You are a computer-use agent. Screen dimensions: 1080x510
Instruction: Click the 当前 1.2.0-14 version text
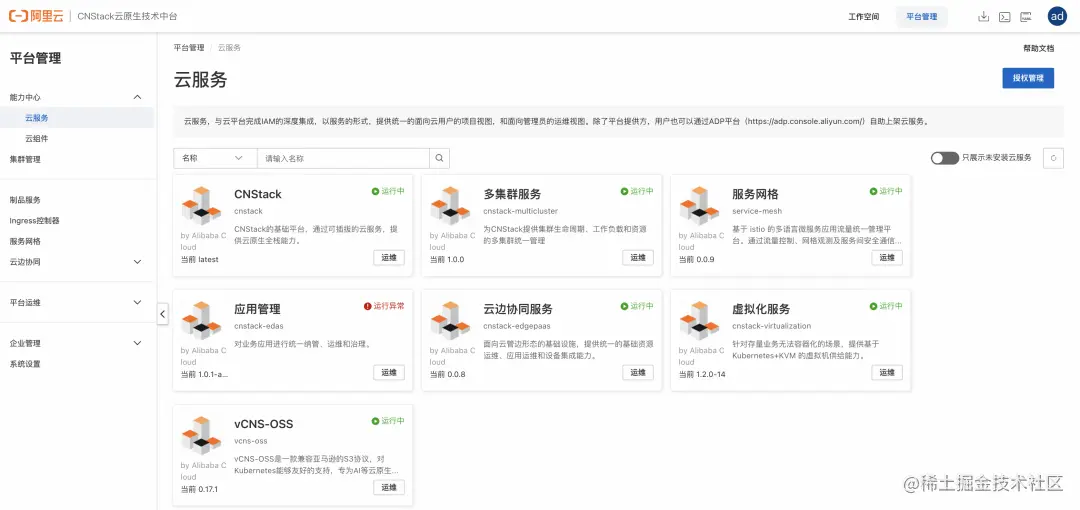pos(702,374)
